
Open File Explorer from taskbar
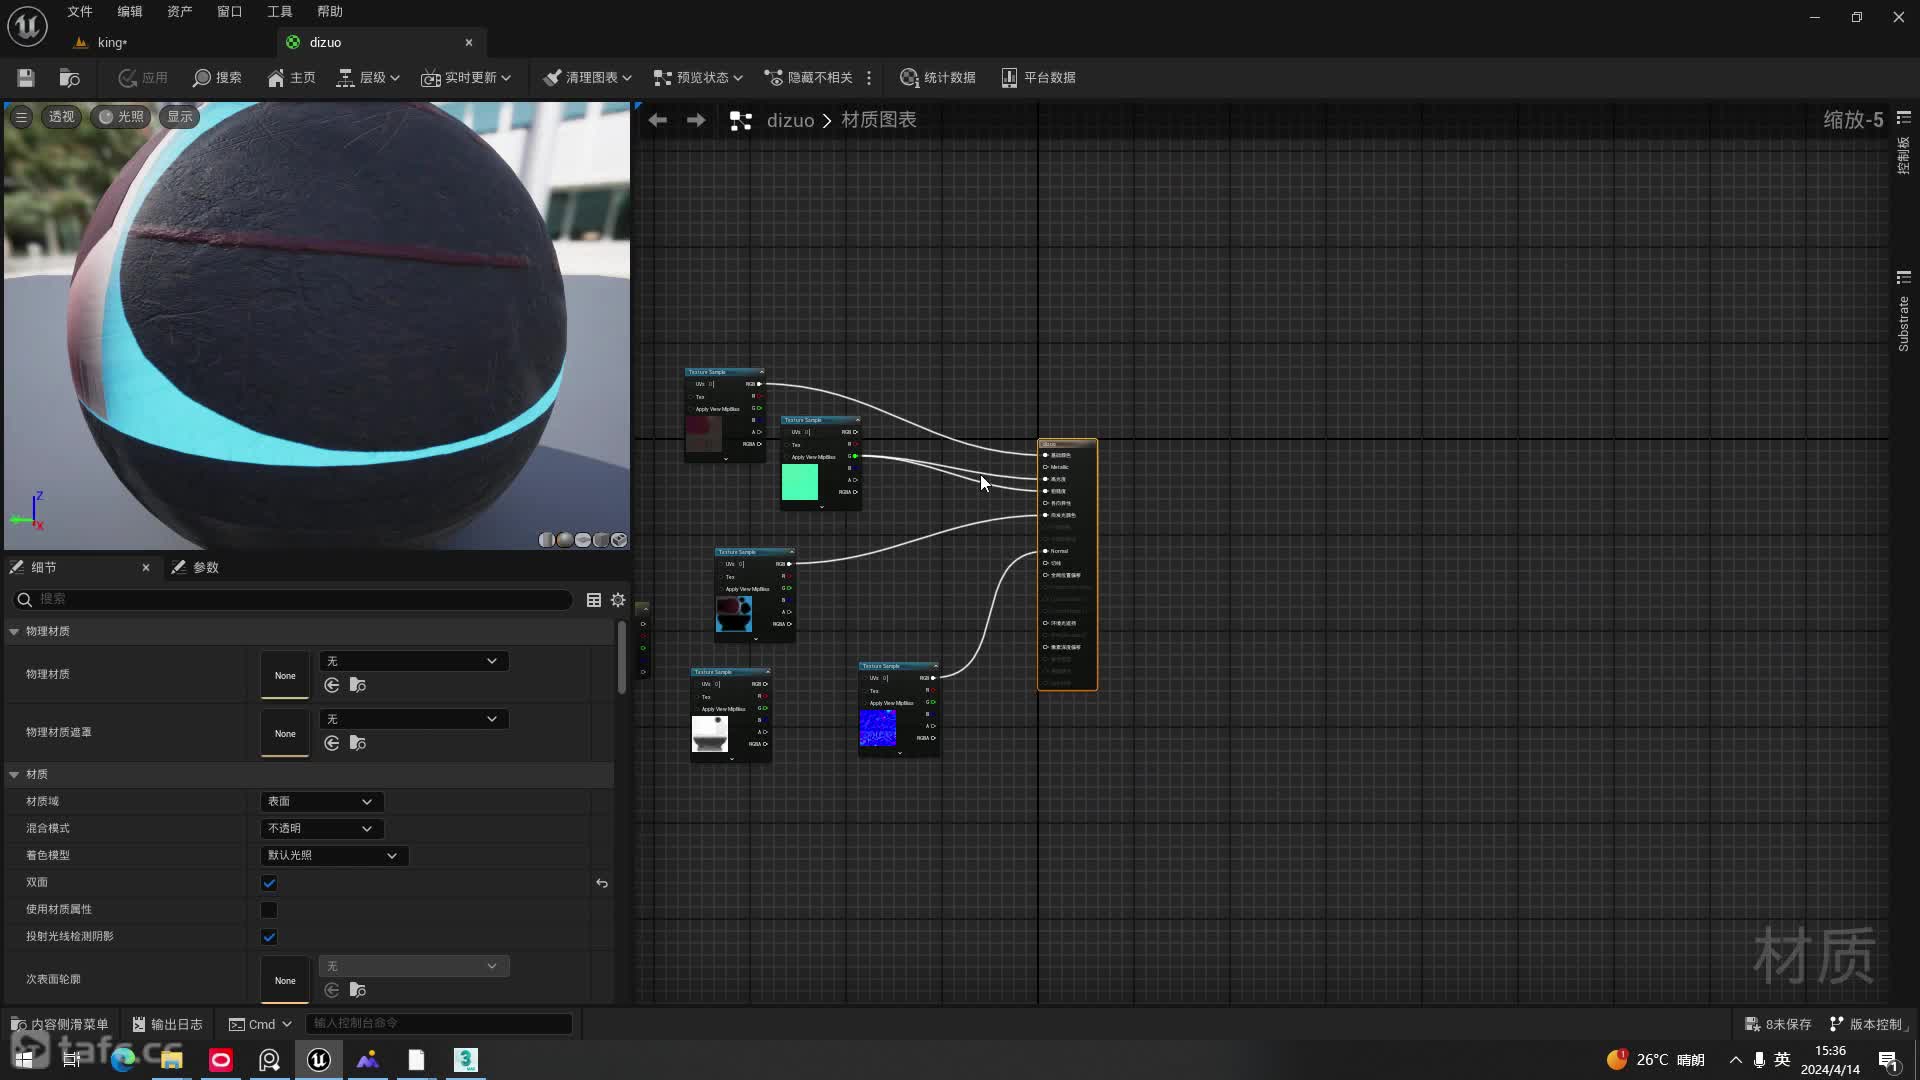click(x=172, y=1059)
